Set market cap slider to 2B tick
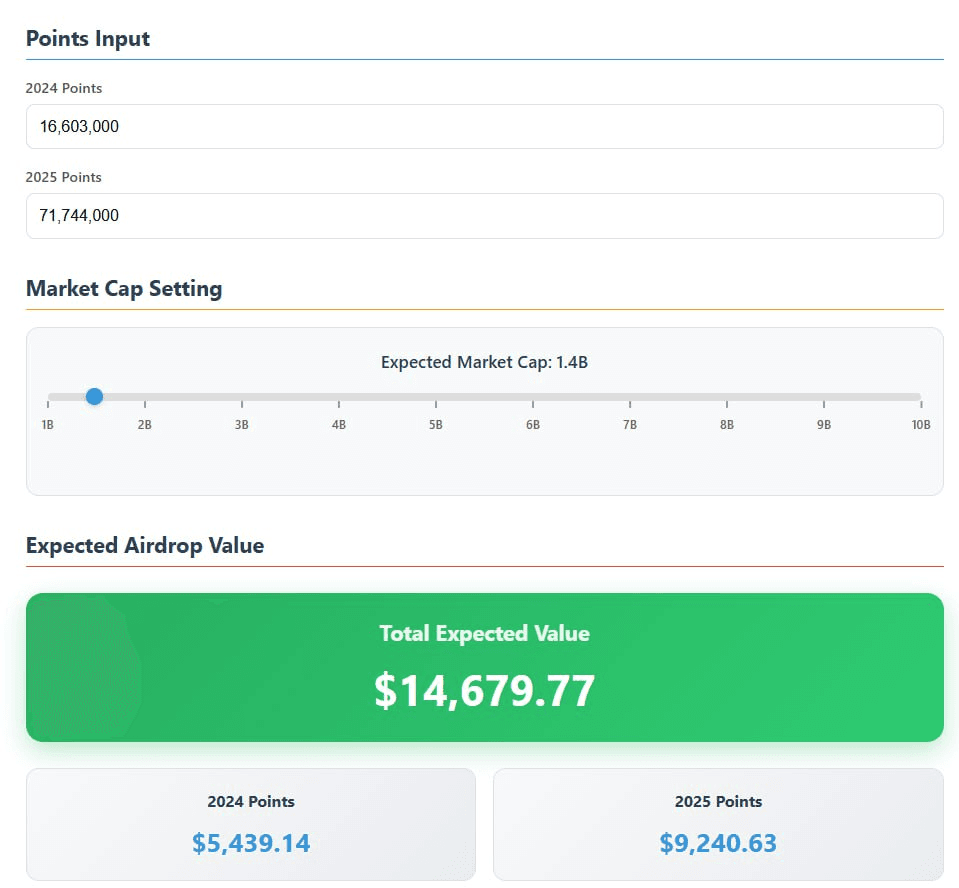959x888 pixels. pos(145,397)
